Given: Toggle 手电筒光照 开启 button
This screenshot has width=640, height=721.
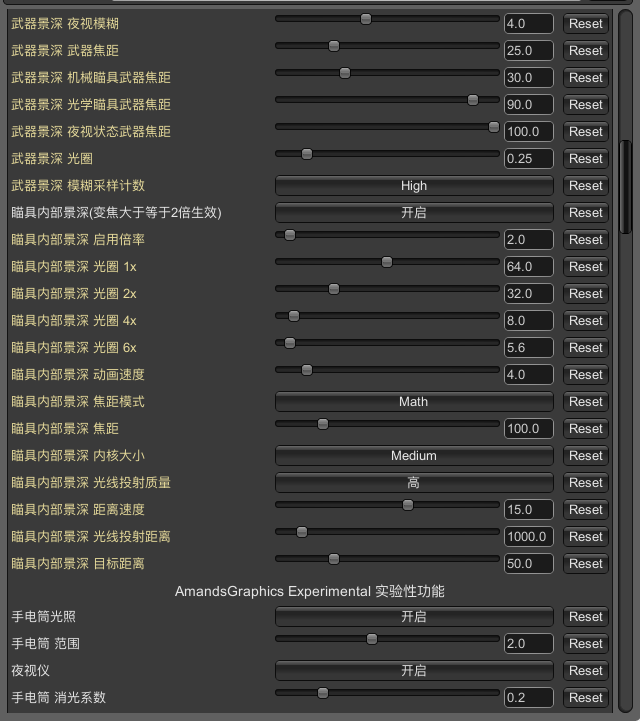Looking at the screenshot, I should click(414, 617).
